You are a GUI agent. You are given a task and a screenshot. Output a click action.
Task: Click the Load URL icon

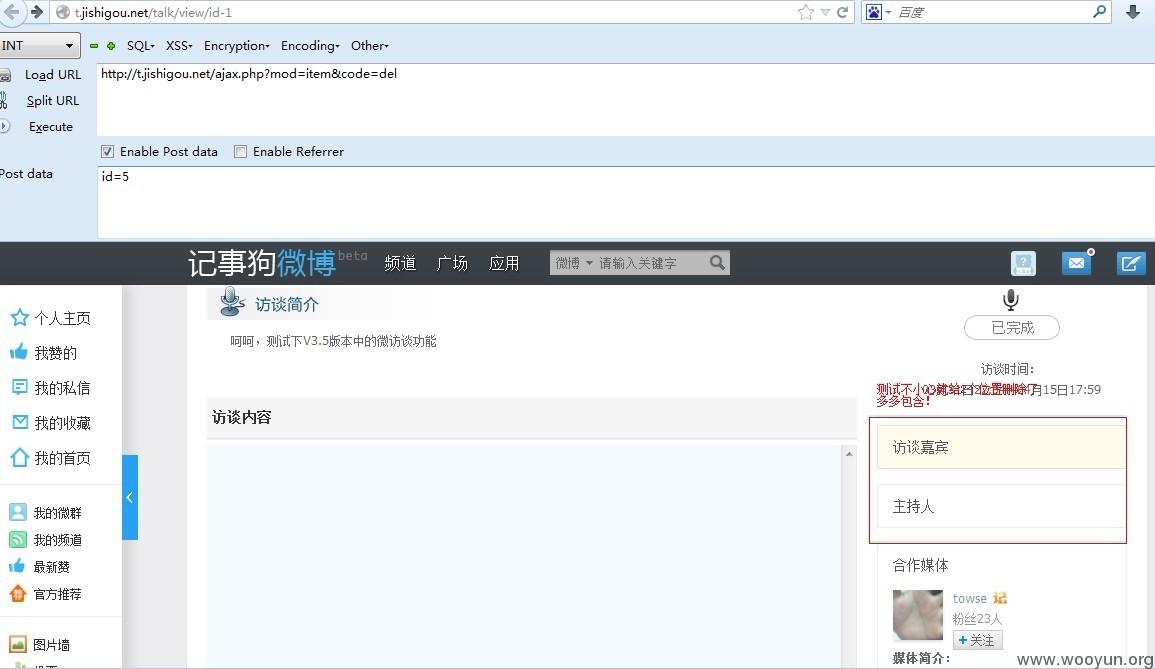point(5,75)
